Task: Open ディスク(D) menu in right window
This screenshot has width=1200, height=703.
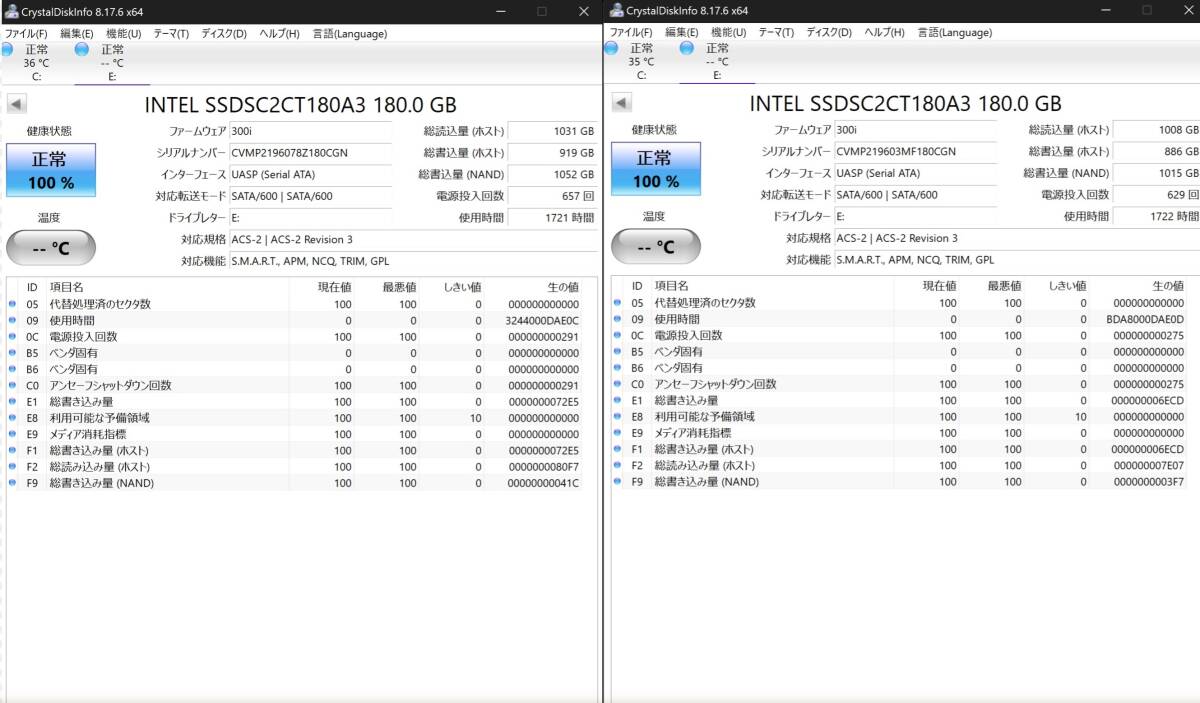Action: [828, 32]
